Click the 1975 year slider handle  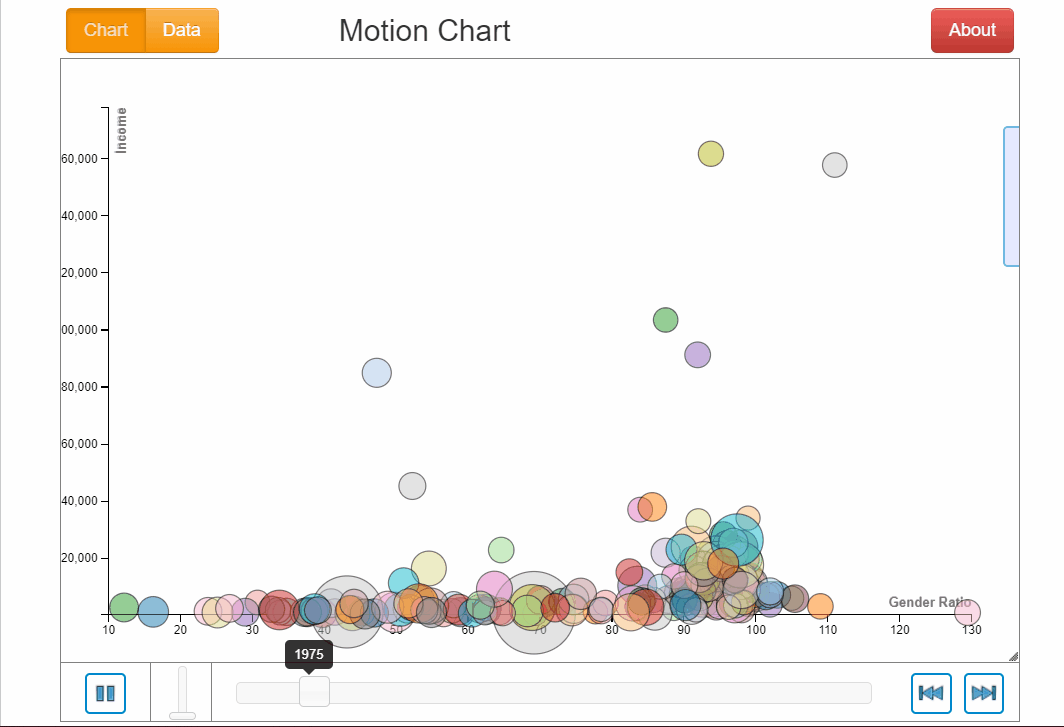pyautogui.click(x=314, y=691)
